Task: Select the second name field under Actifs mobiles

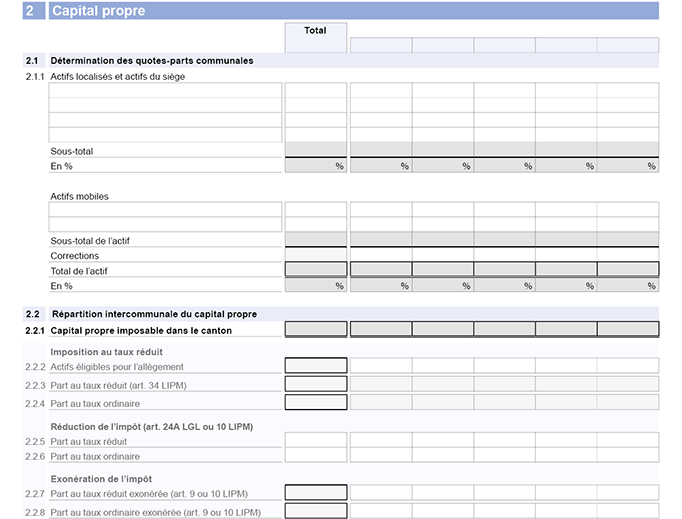Action: click(166, 225)
